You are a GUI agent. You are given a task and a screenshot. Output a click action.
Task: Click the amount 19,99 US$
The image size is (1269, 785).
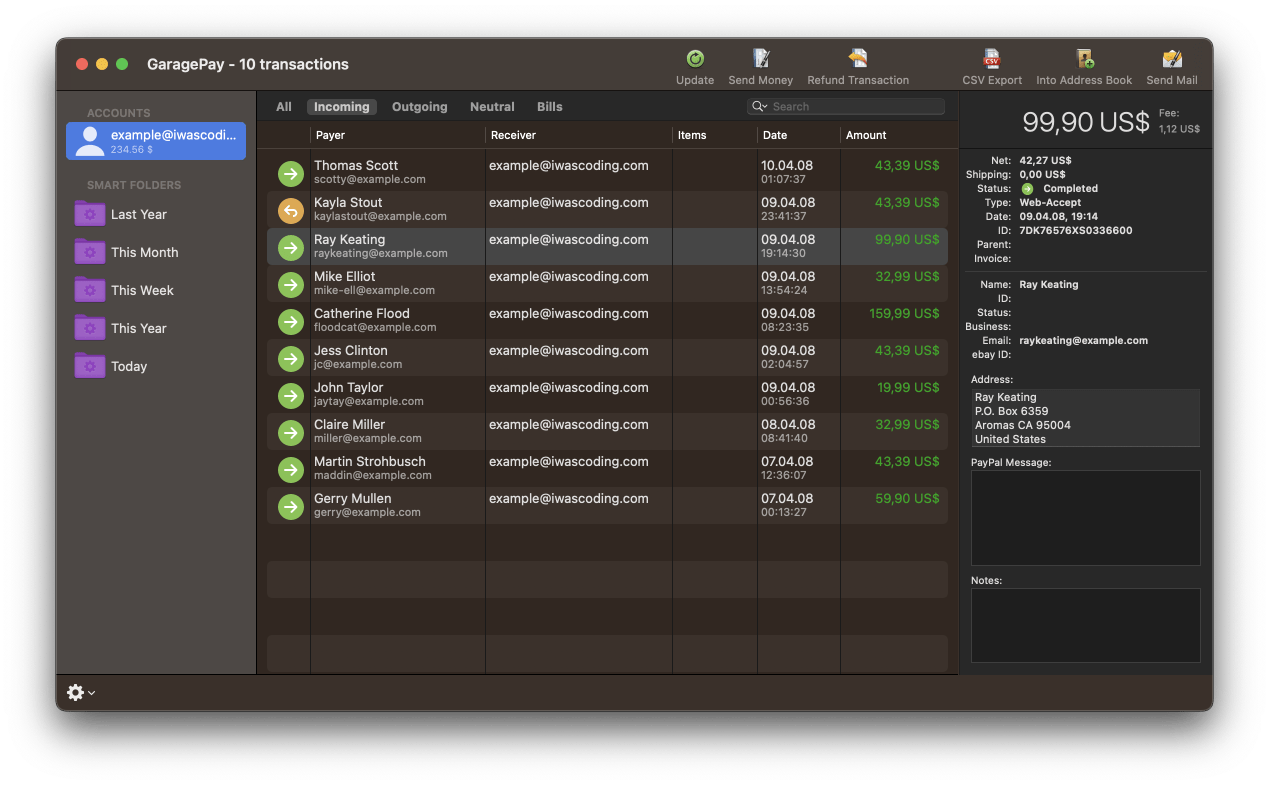[x=909, y=387]
